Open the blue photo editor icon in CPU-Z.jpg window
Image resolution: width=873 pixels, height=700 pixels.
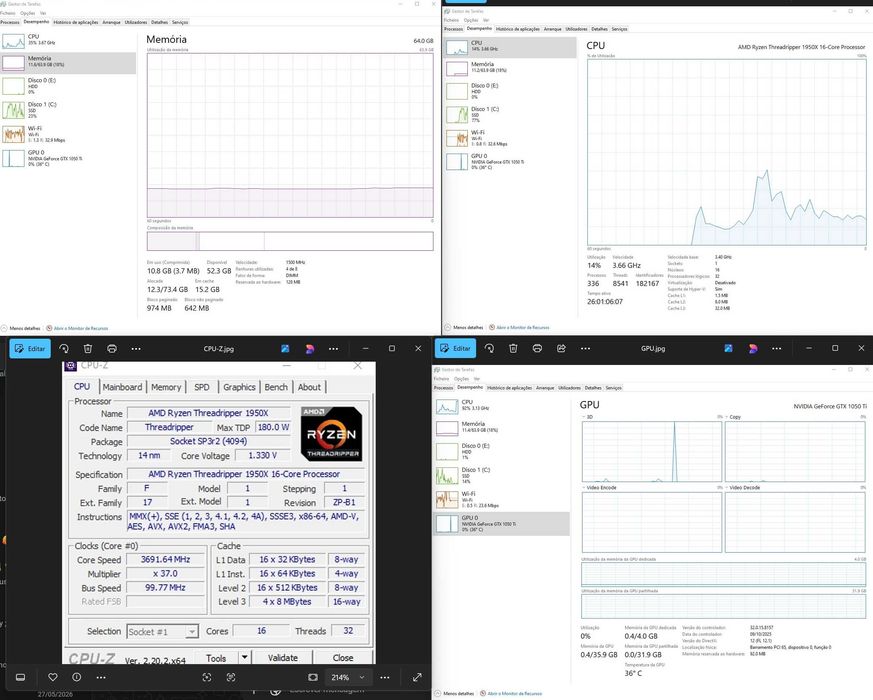tap(285, 349)
